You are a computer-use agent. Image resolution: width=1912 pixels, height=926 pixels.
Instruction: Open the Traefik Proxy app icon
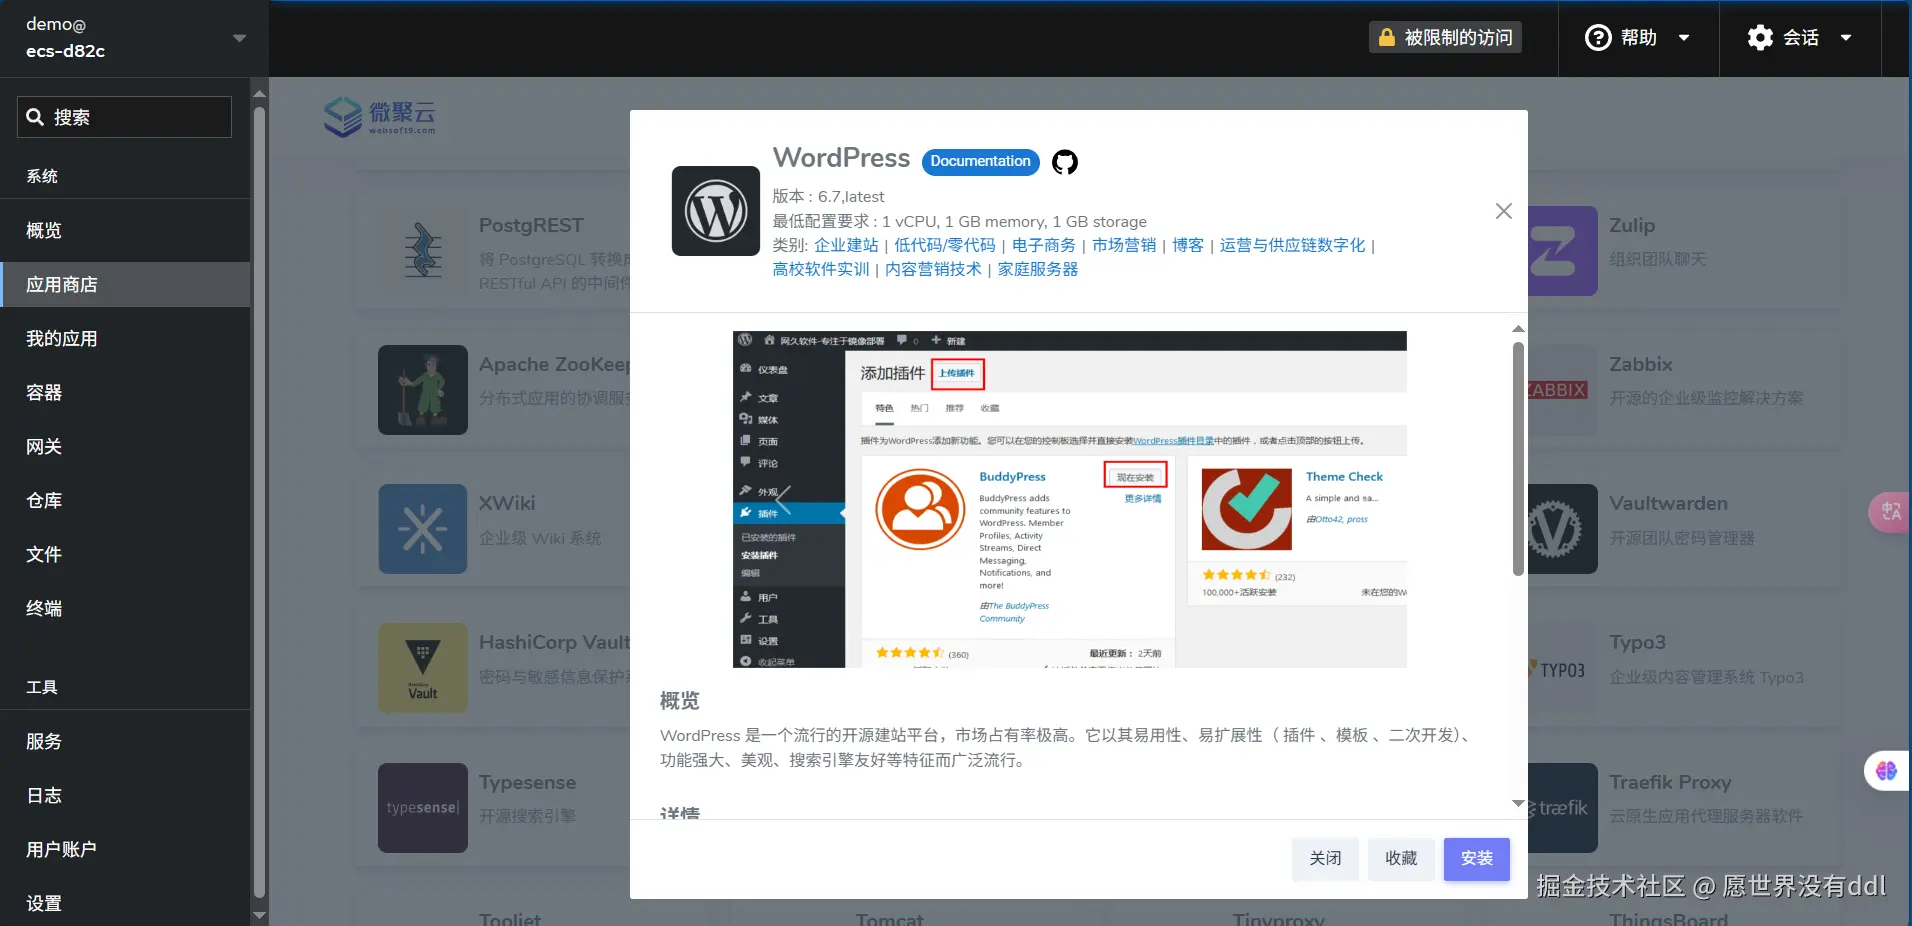[1562, 808]
